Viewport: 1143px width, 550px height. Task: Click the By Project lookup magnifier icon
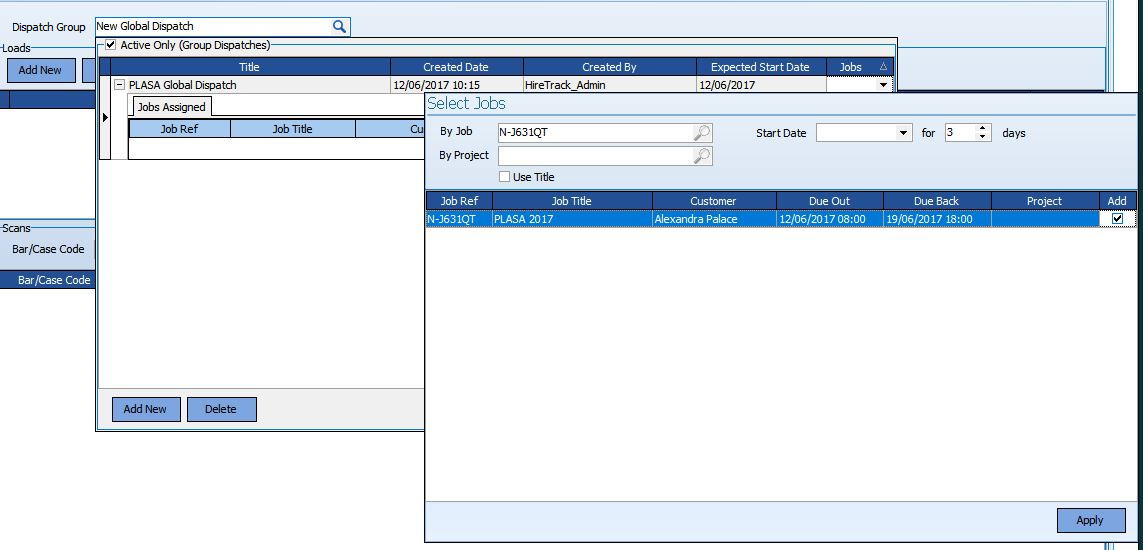(x=702, y=156)
